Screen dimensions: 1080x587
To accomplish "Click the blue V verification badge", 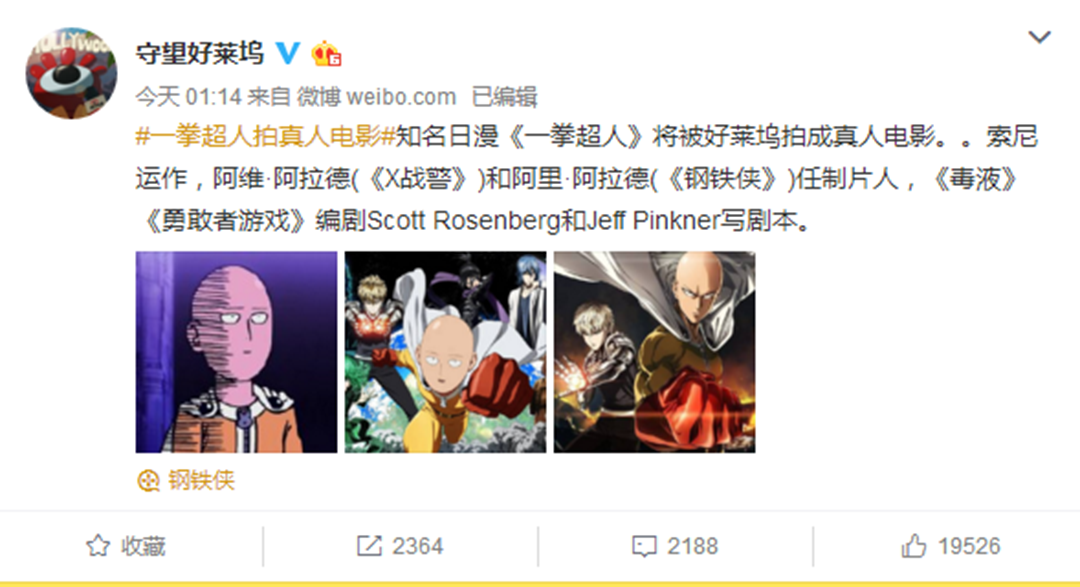I will click(x=287, y=53).
